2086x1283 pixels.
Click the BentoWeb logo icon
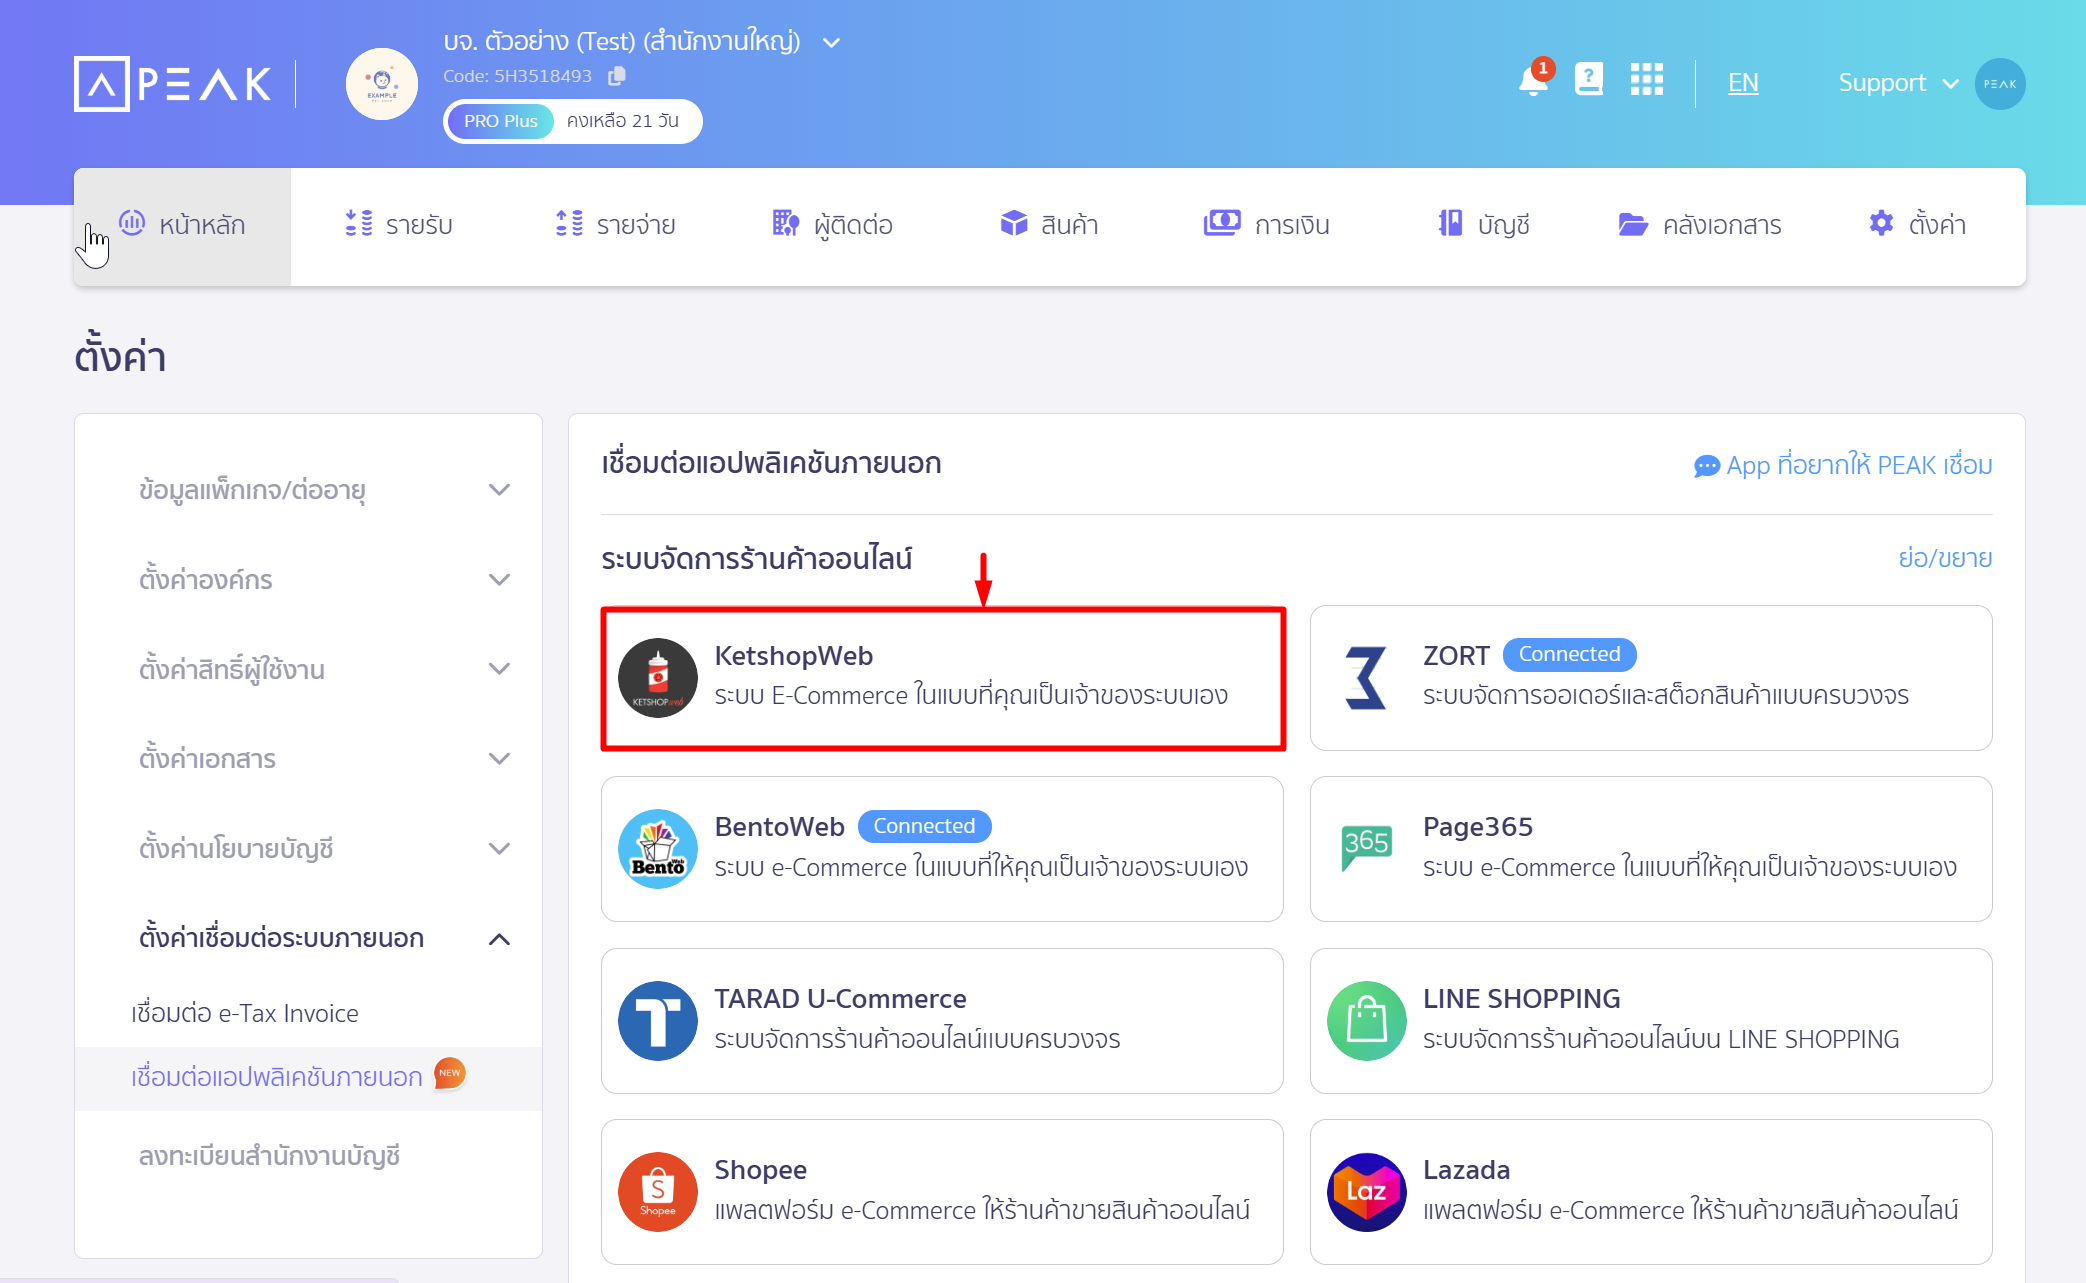[658, 849]
